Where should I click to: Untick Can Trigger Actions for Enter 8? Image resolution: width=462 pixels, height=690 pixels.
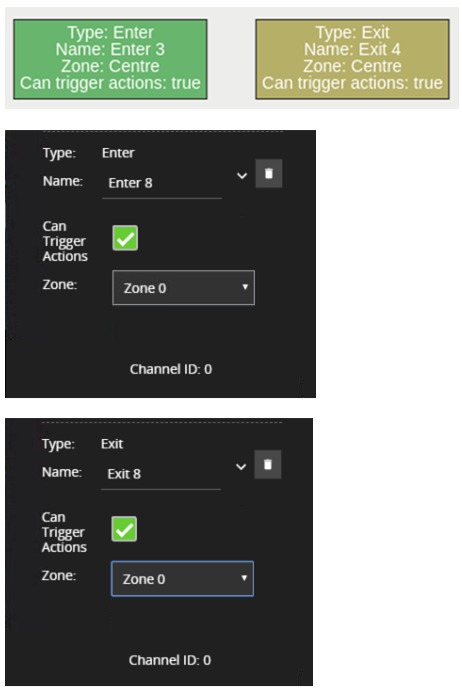pos(125,238)
